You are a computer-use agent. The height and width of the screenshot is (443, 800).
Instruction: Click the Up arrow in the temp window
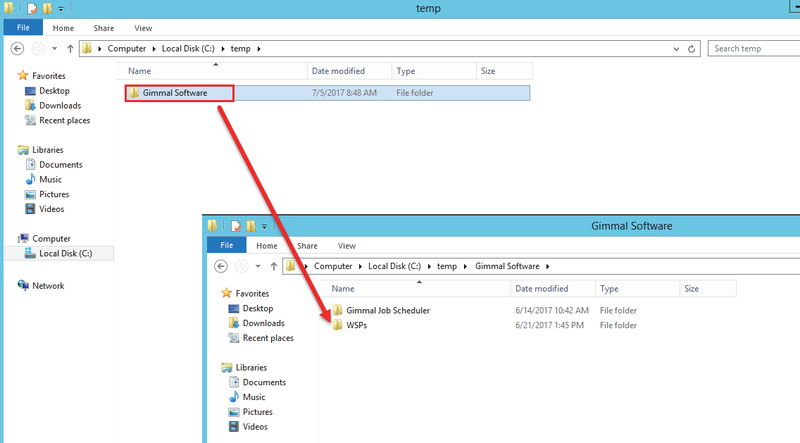(70, 48)
